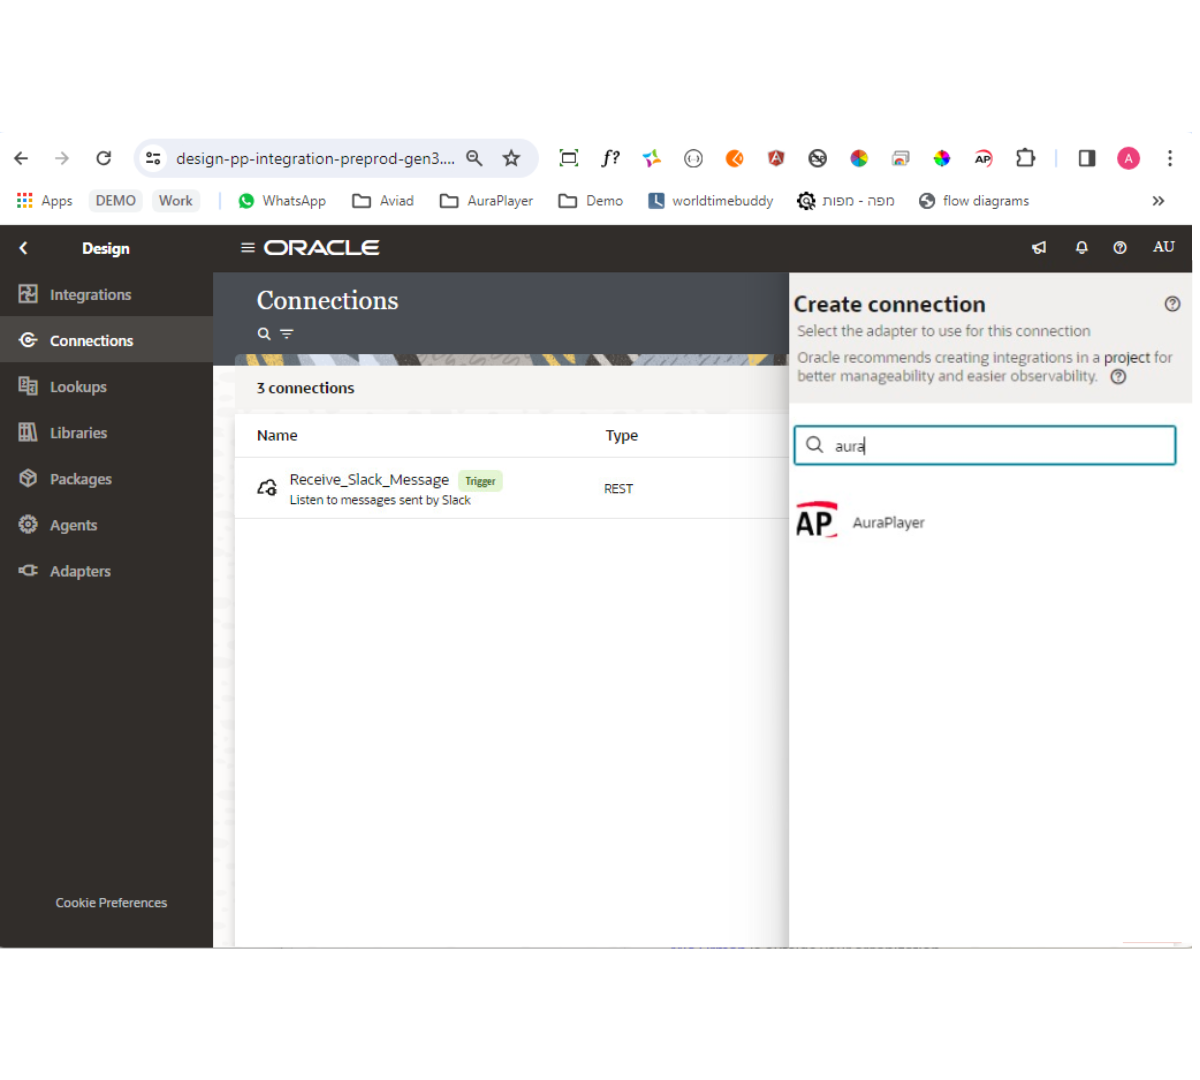Collapse the Design navigation with back chevron
This screenshot has height=1080, width=1200.
click(x=23, y=248)
